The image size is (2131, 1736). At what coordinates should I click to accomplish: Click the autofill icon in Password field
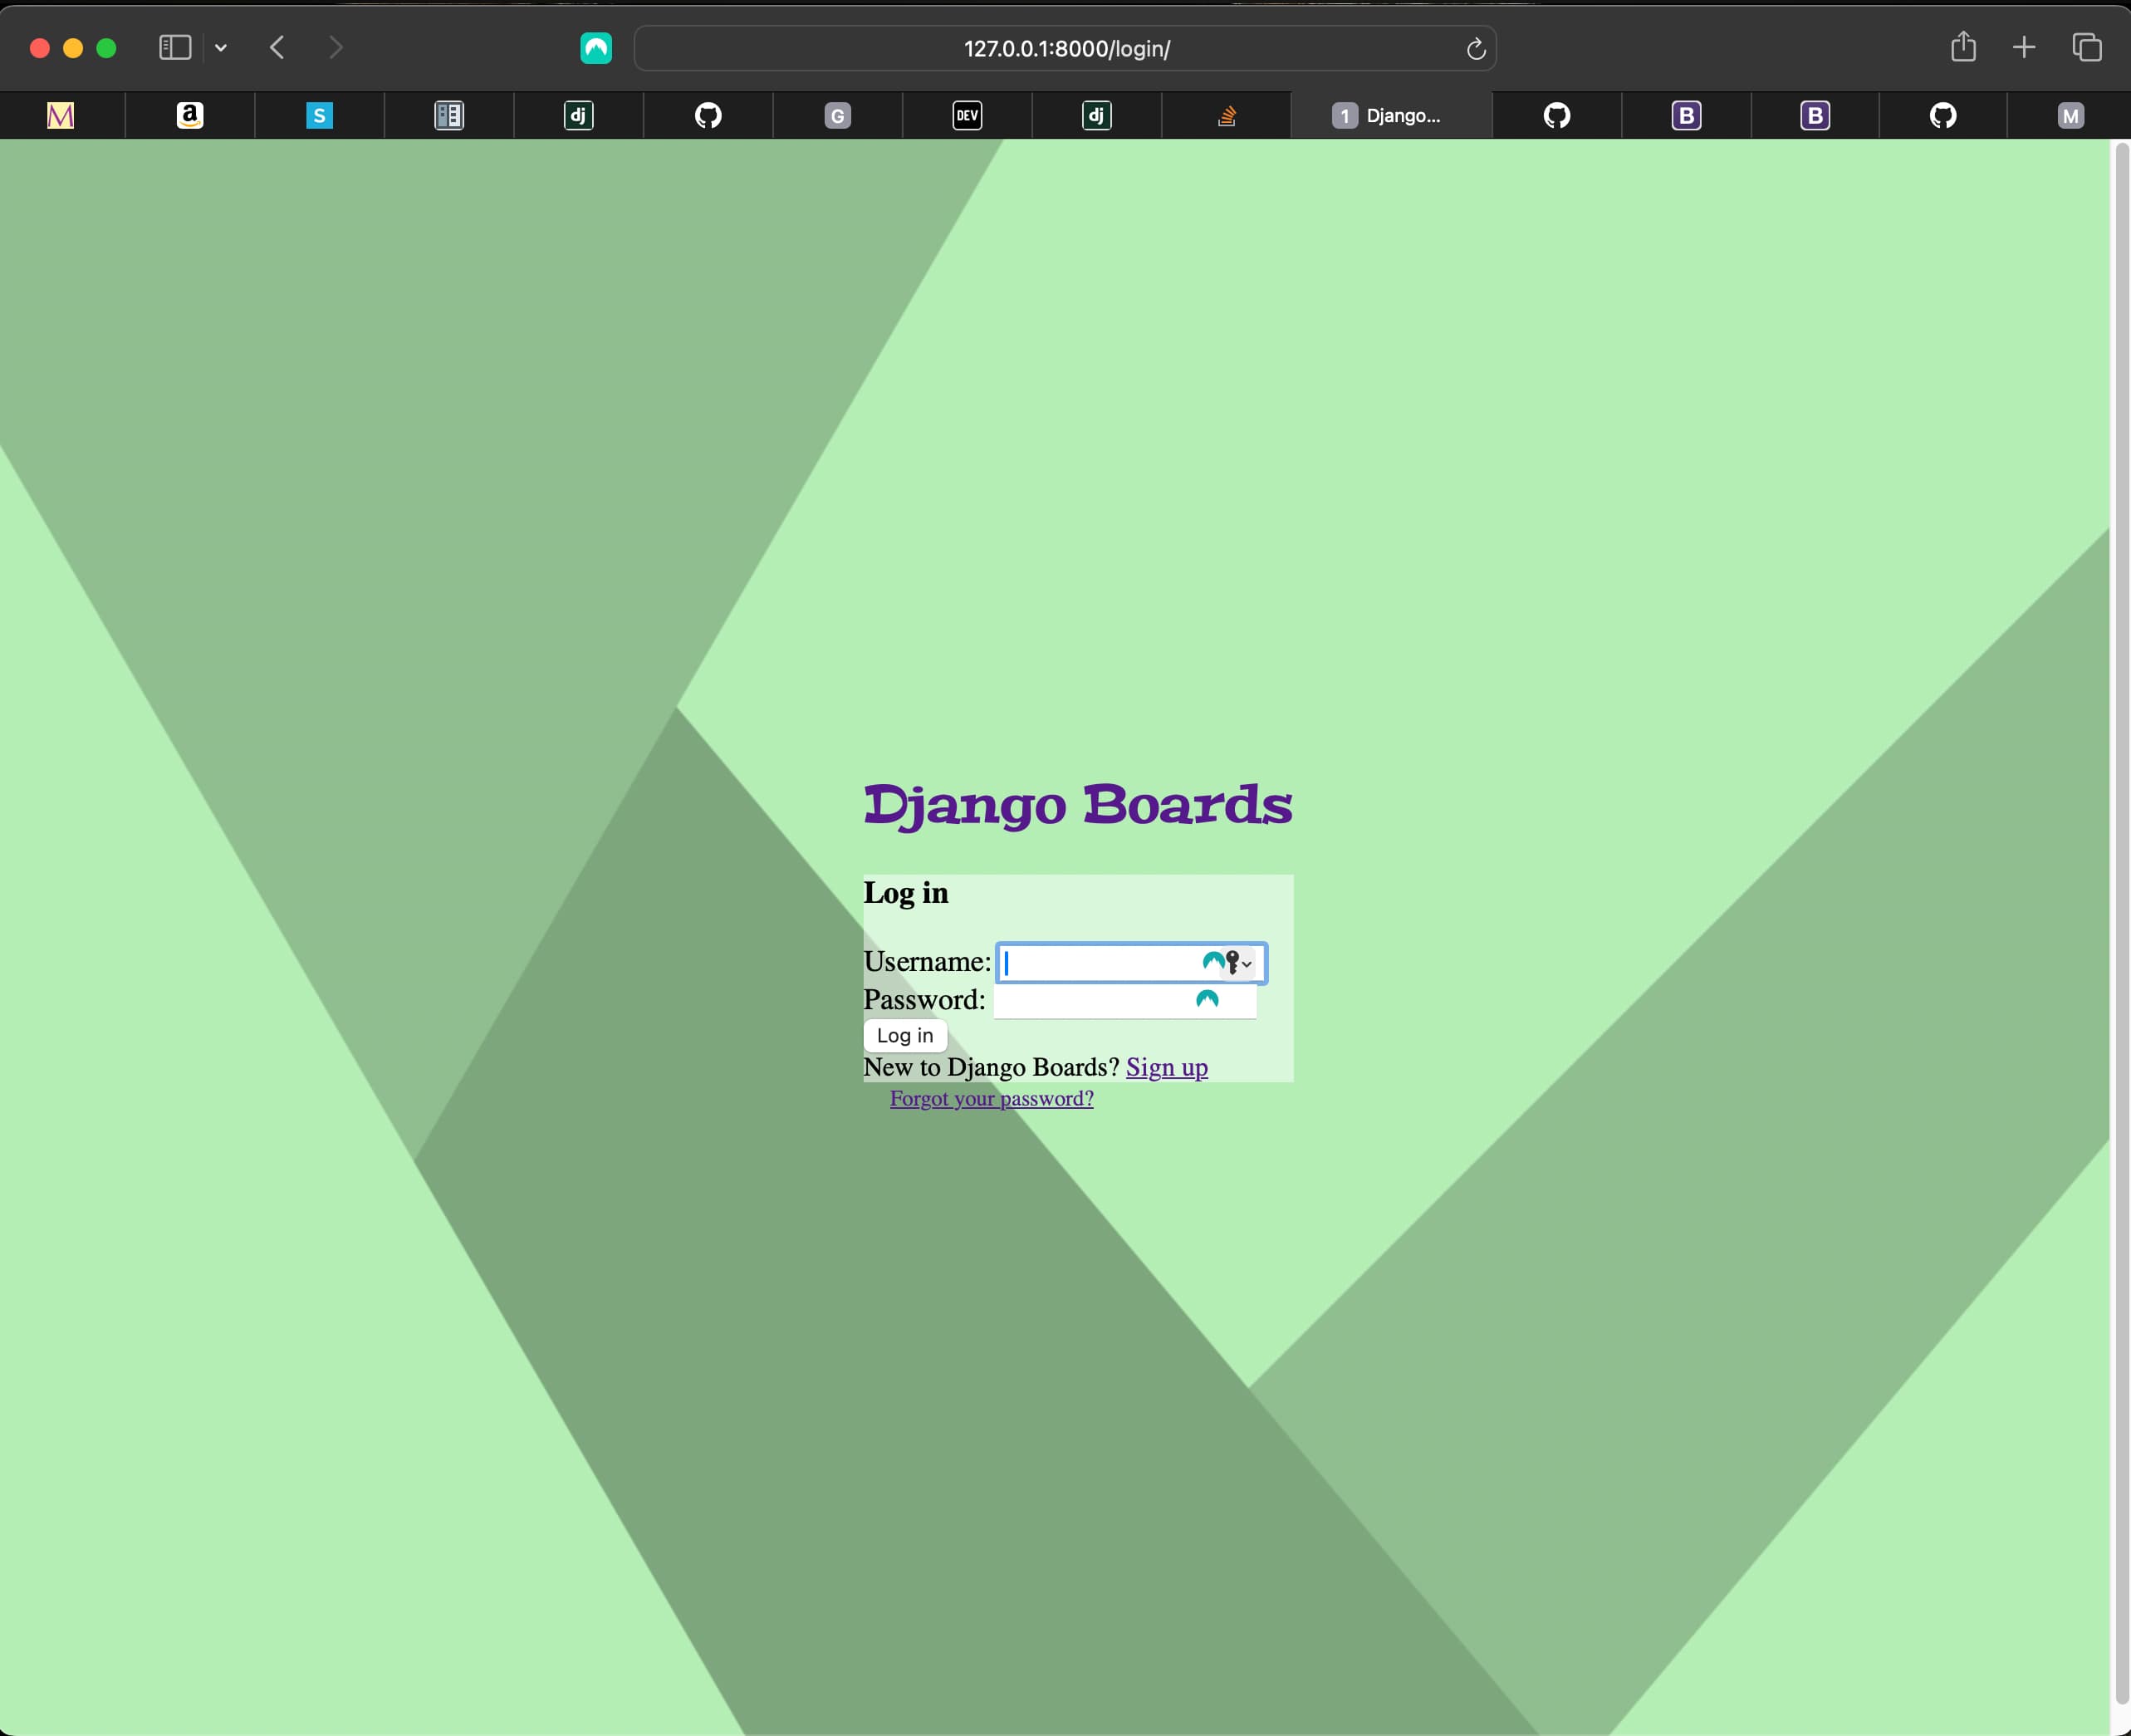coord(1207,999)
